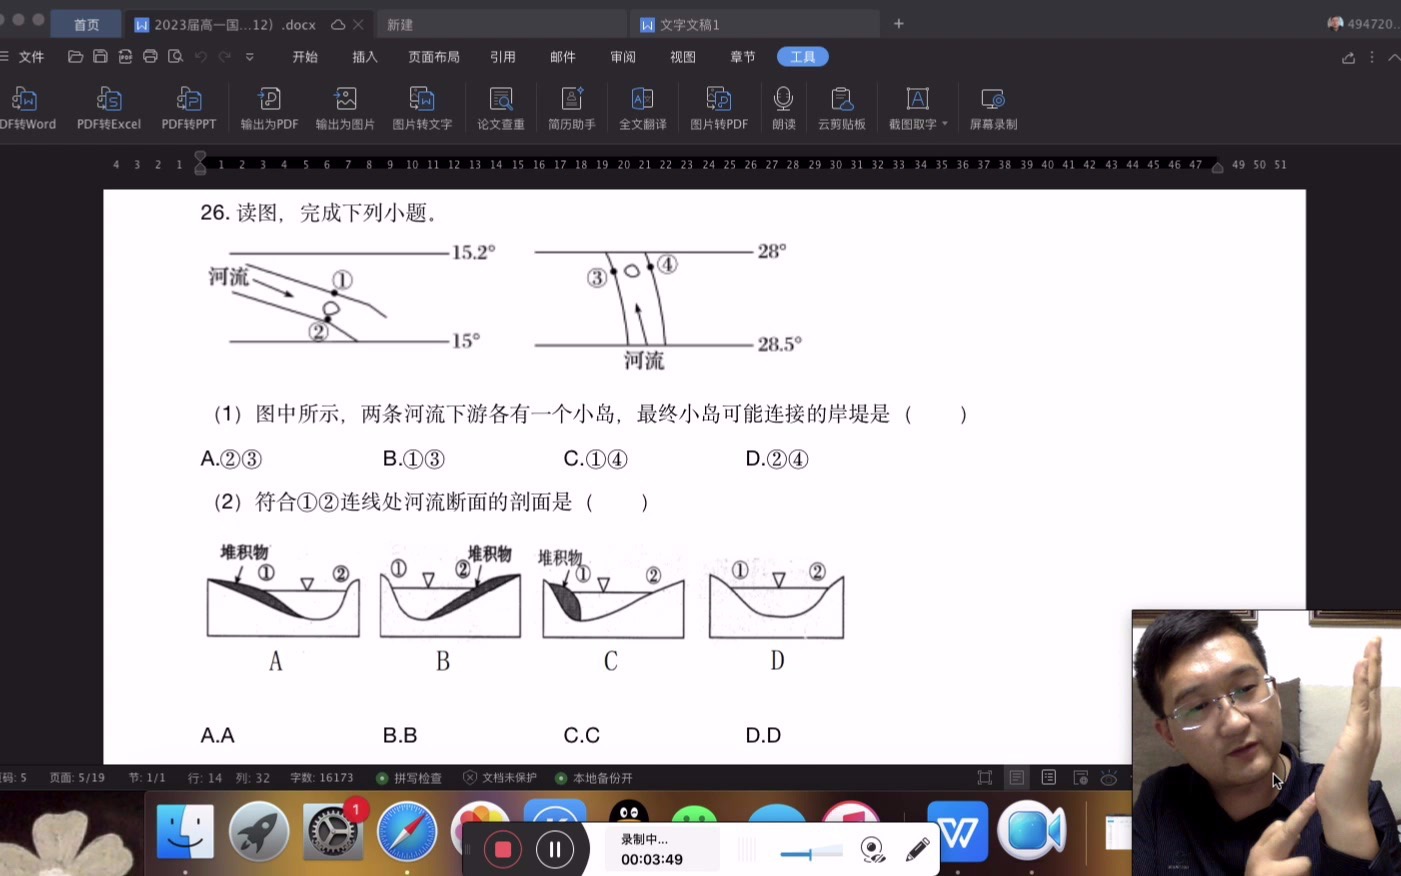Screen dimensions: 1401x876
Task: Switch to the 首页 home tab
Action: [x=87, y=24]
